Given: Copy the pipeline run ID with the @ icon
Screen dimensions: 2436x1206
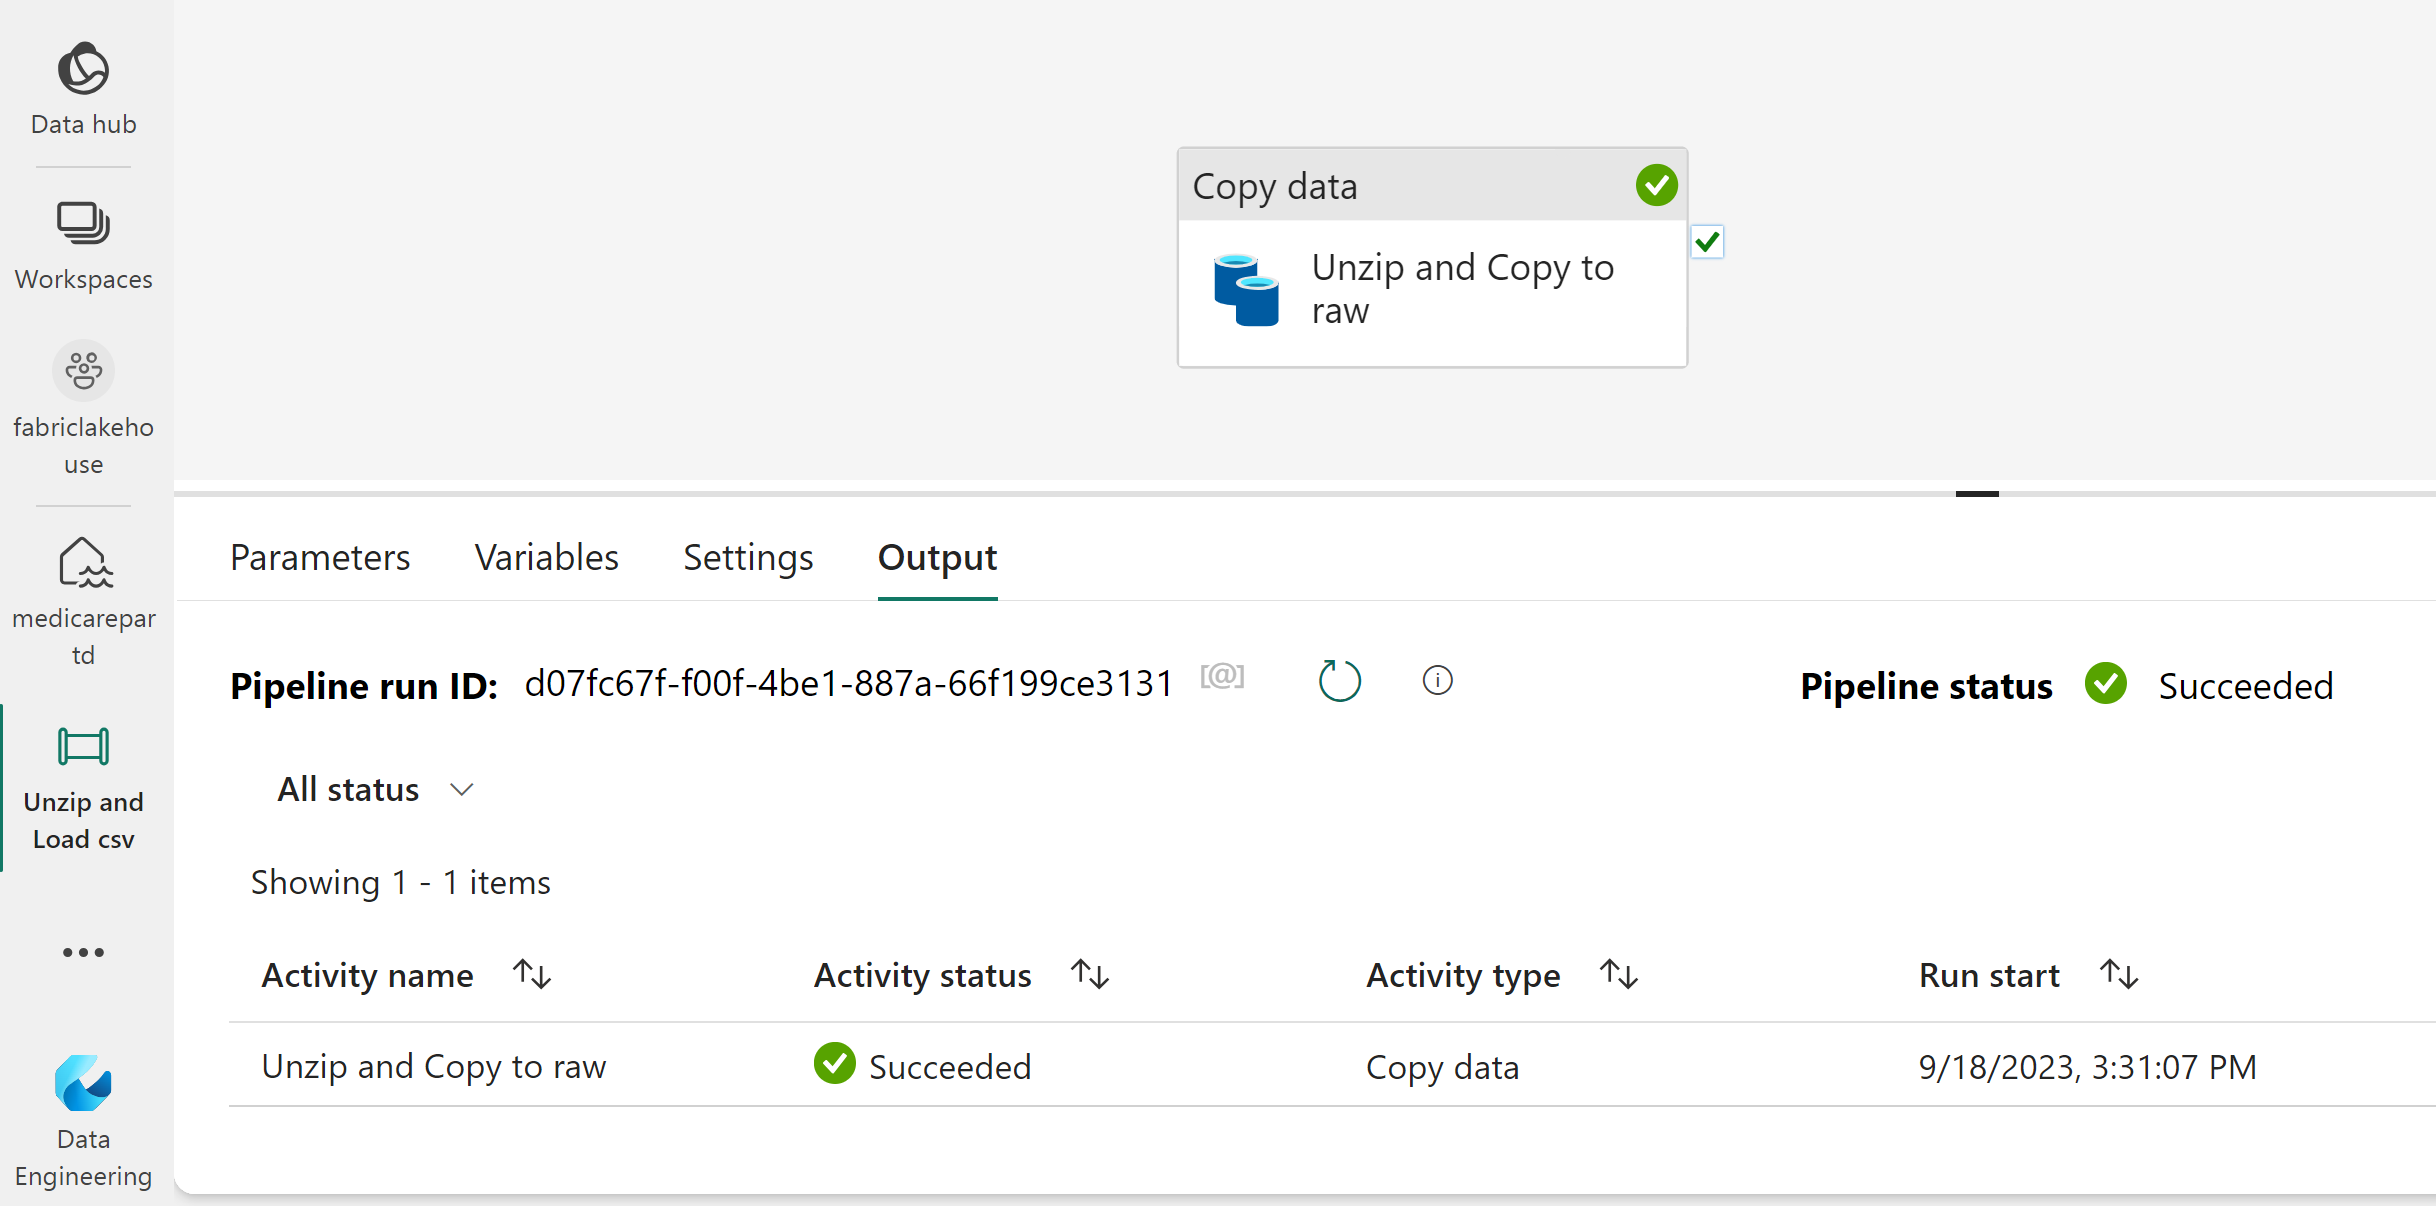Looking at the screenshot, I should (x=1222, y=677).
